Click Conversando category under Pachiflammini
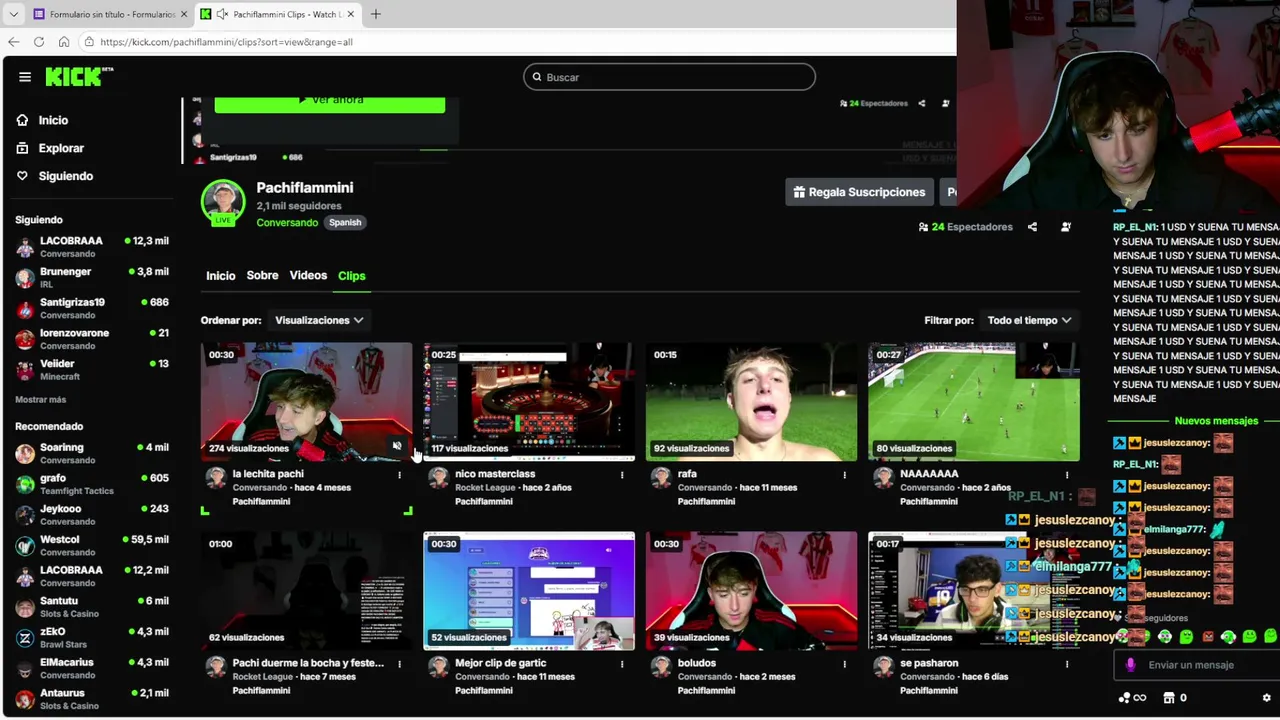The height and width of the screenshot is (720, 1280). [287, 223]
